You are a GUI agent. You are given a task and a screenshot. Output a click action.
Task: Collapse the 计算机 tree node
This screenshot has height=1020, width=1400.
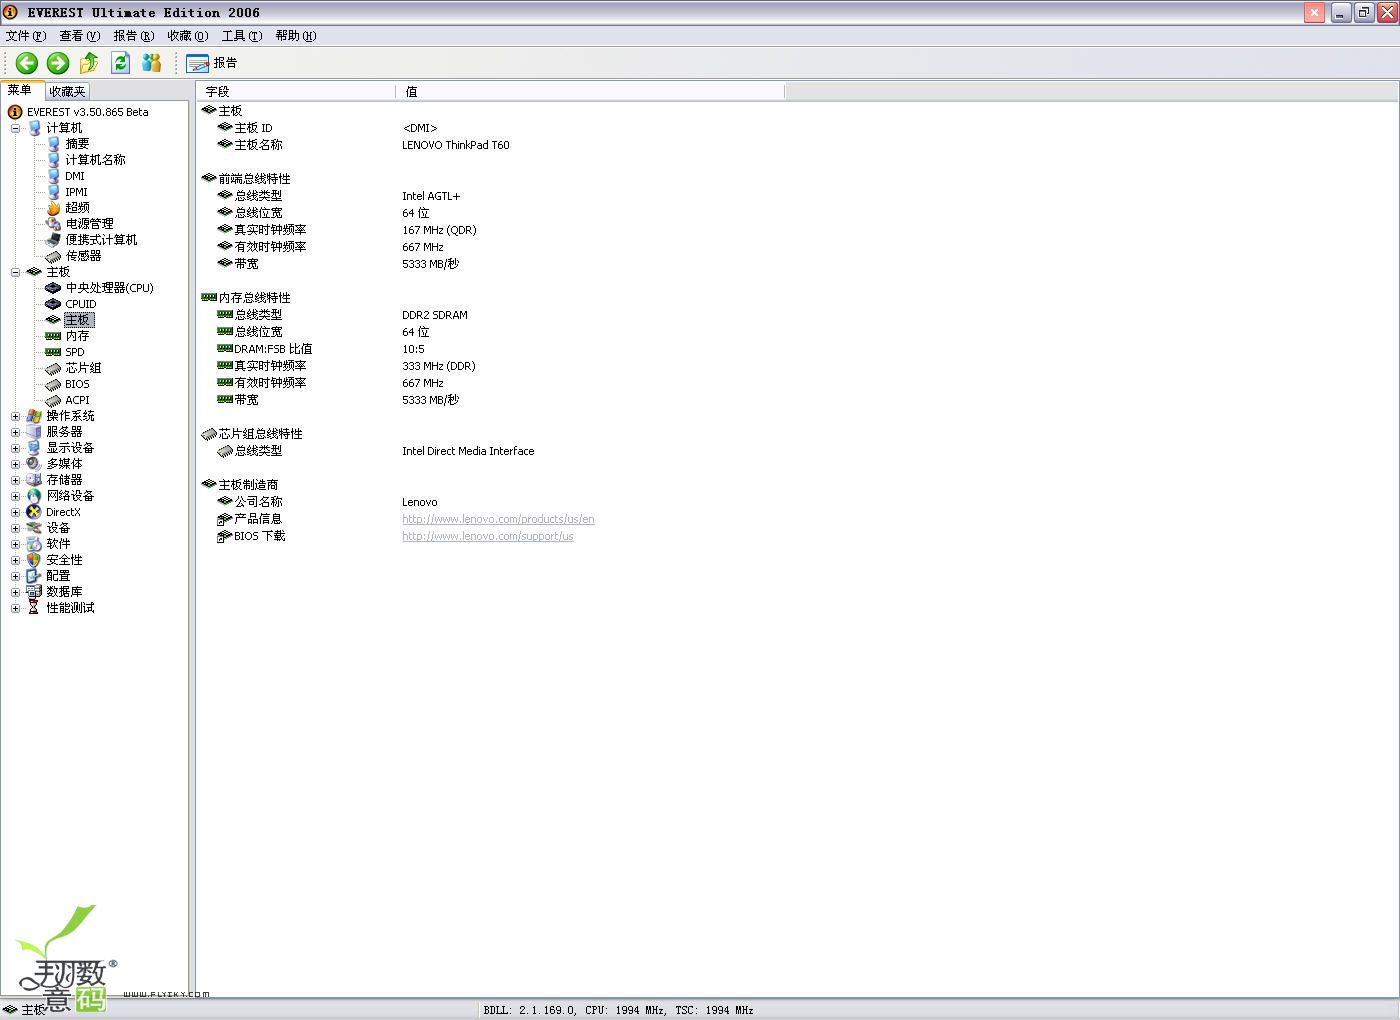pyautogui.click(x=15, y=128)
